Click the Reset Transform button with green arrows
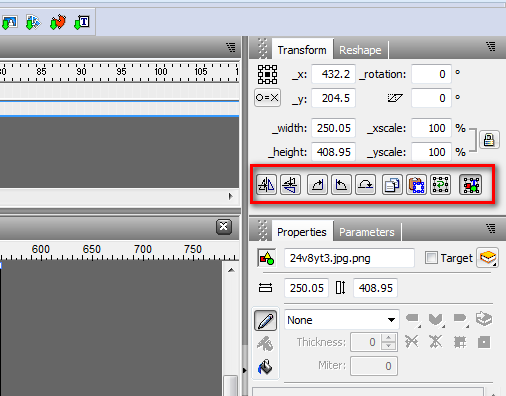 point(440,184)
